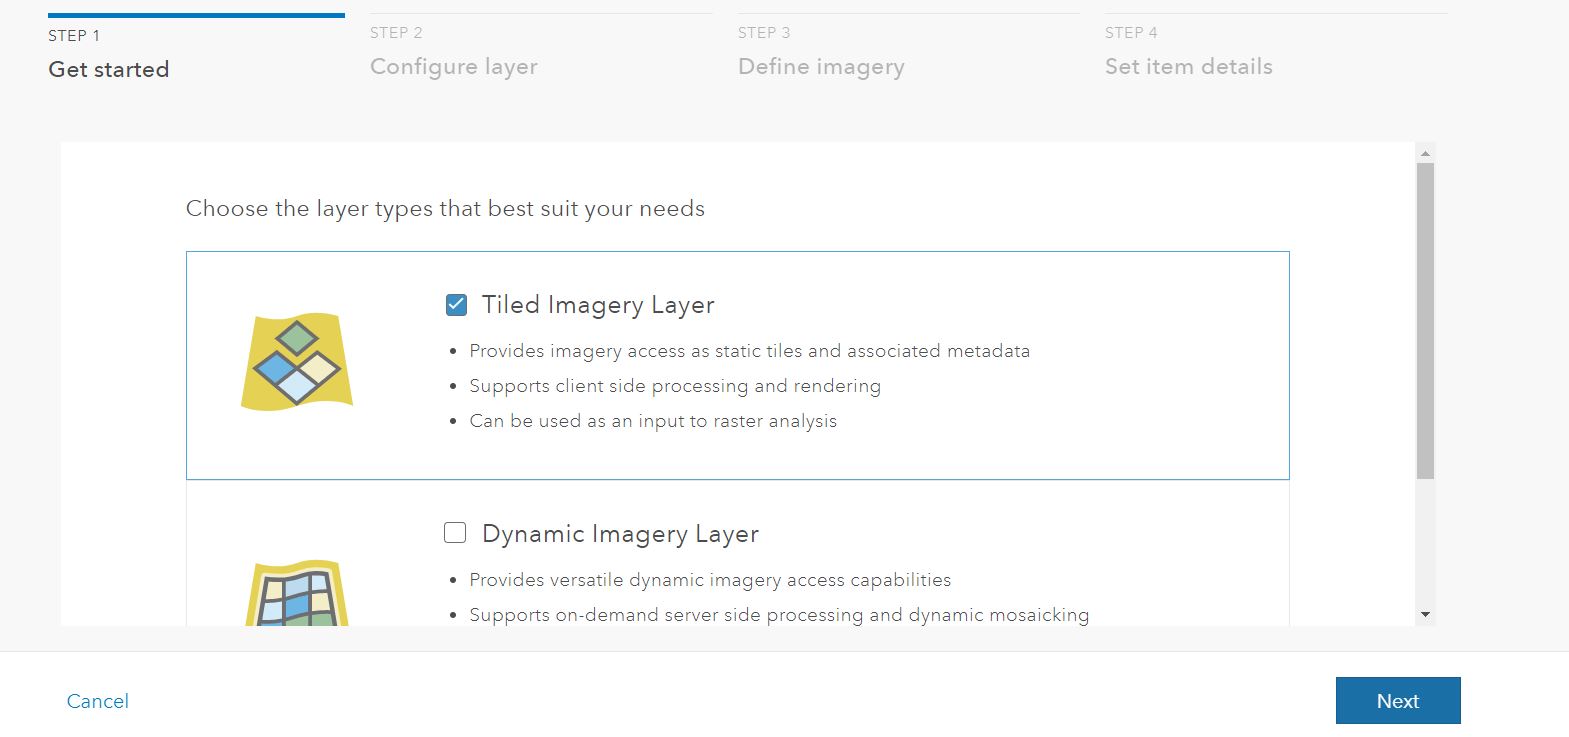This screenshot has width=1569, height=737.
Task: Select the Tiled Imagery Layer title text
Action: [x=598, y=304]
